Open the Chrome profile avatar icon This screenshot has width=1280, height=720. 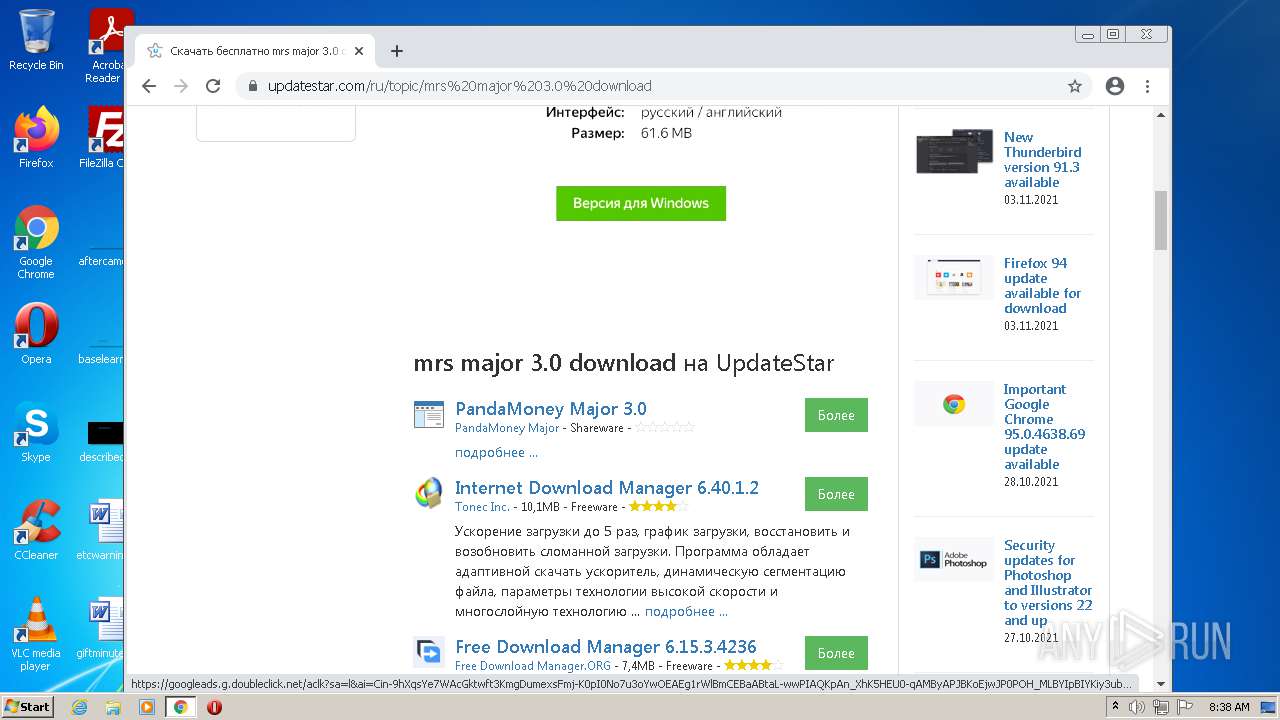coord(1115,86)
